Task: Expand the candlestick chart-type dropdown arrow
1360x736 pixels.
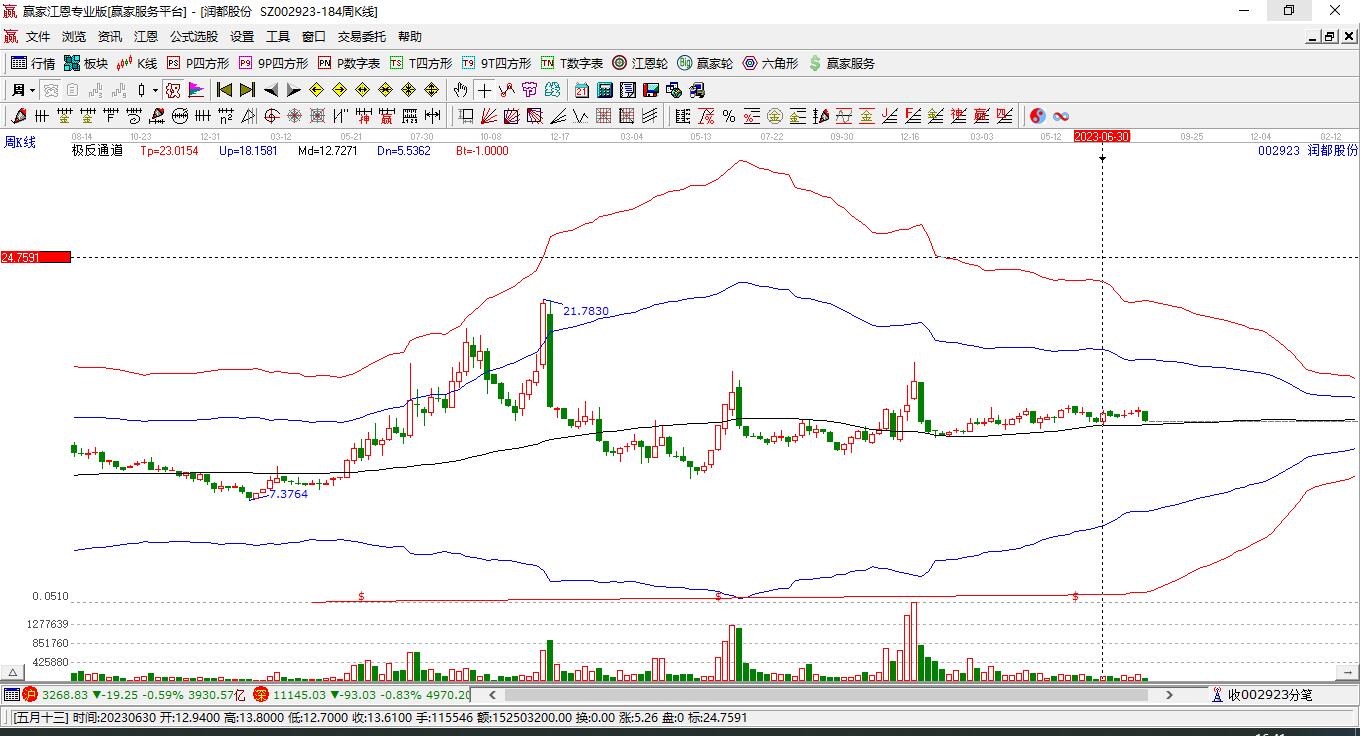Action: (155, 90)
